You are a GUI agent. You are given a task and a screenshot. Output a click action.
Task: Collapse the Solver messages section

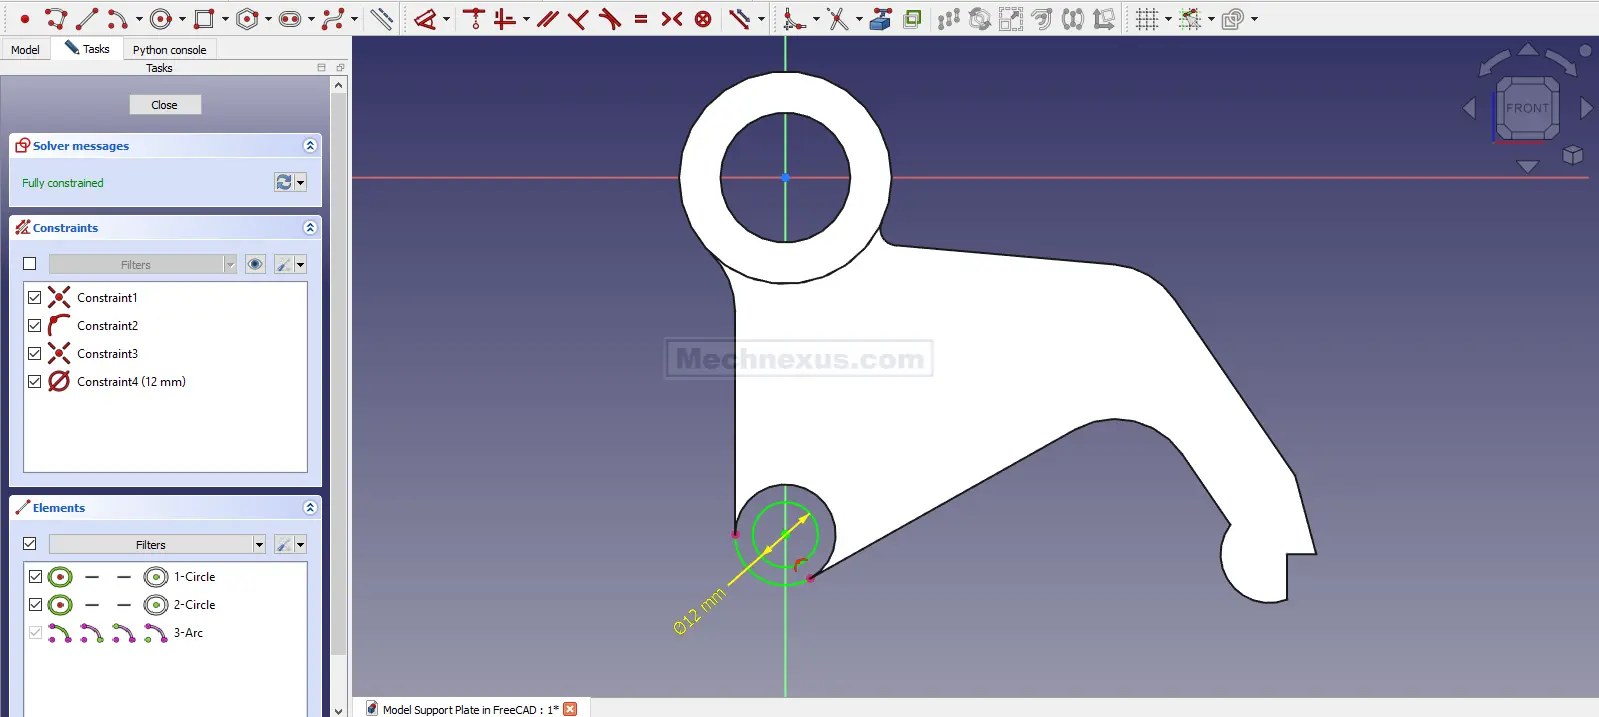click(310, 146)
